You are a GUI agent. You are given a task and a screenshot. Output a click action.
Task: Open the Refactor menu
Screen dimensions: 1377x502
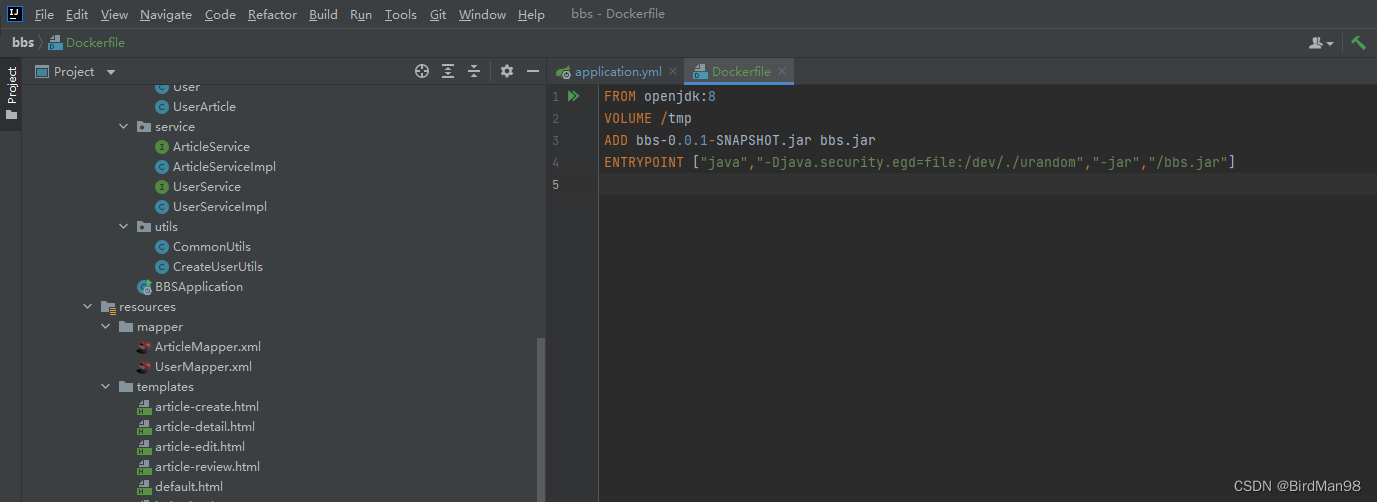(x=272, y=14)
